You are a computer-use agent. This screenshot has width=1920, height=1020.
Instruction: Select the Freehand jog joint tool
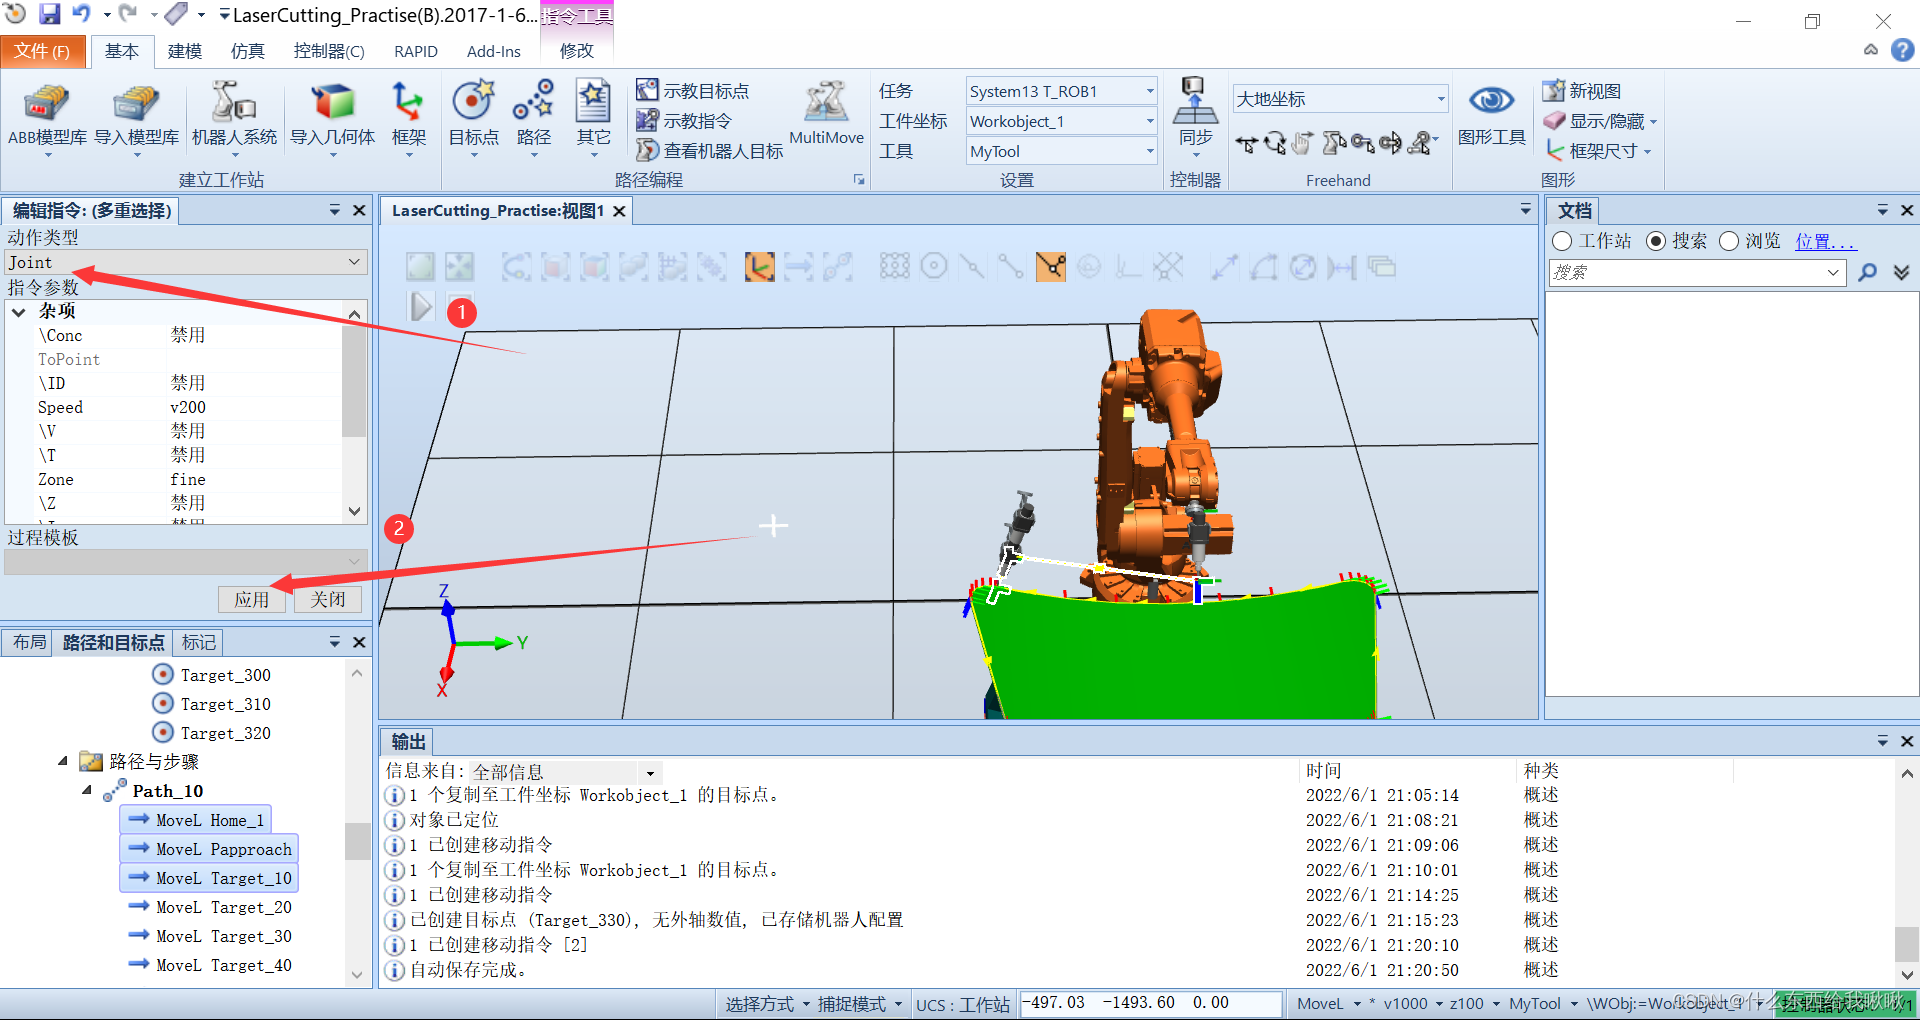point(1333,144)
